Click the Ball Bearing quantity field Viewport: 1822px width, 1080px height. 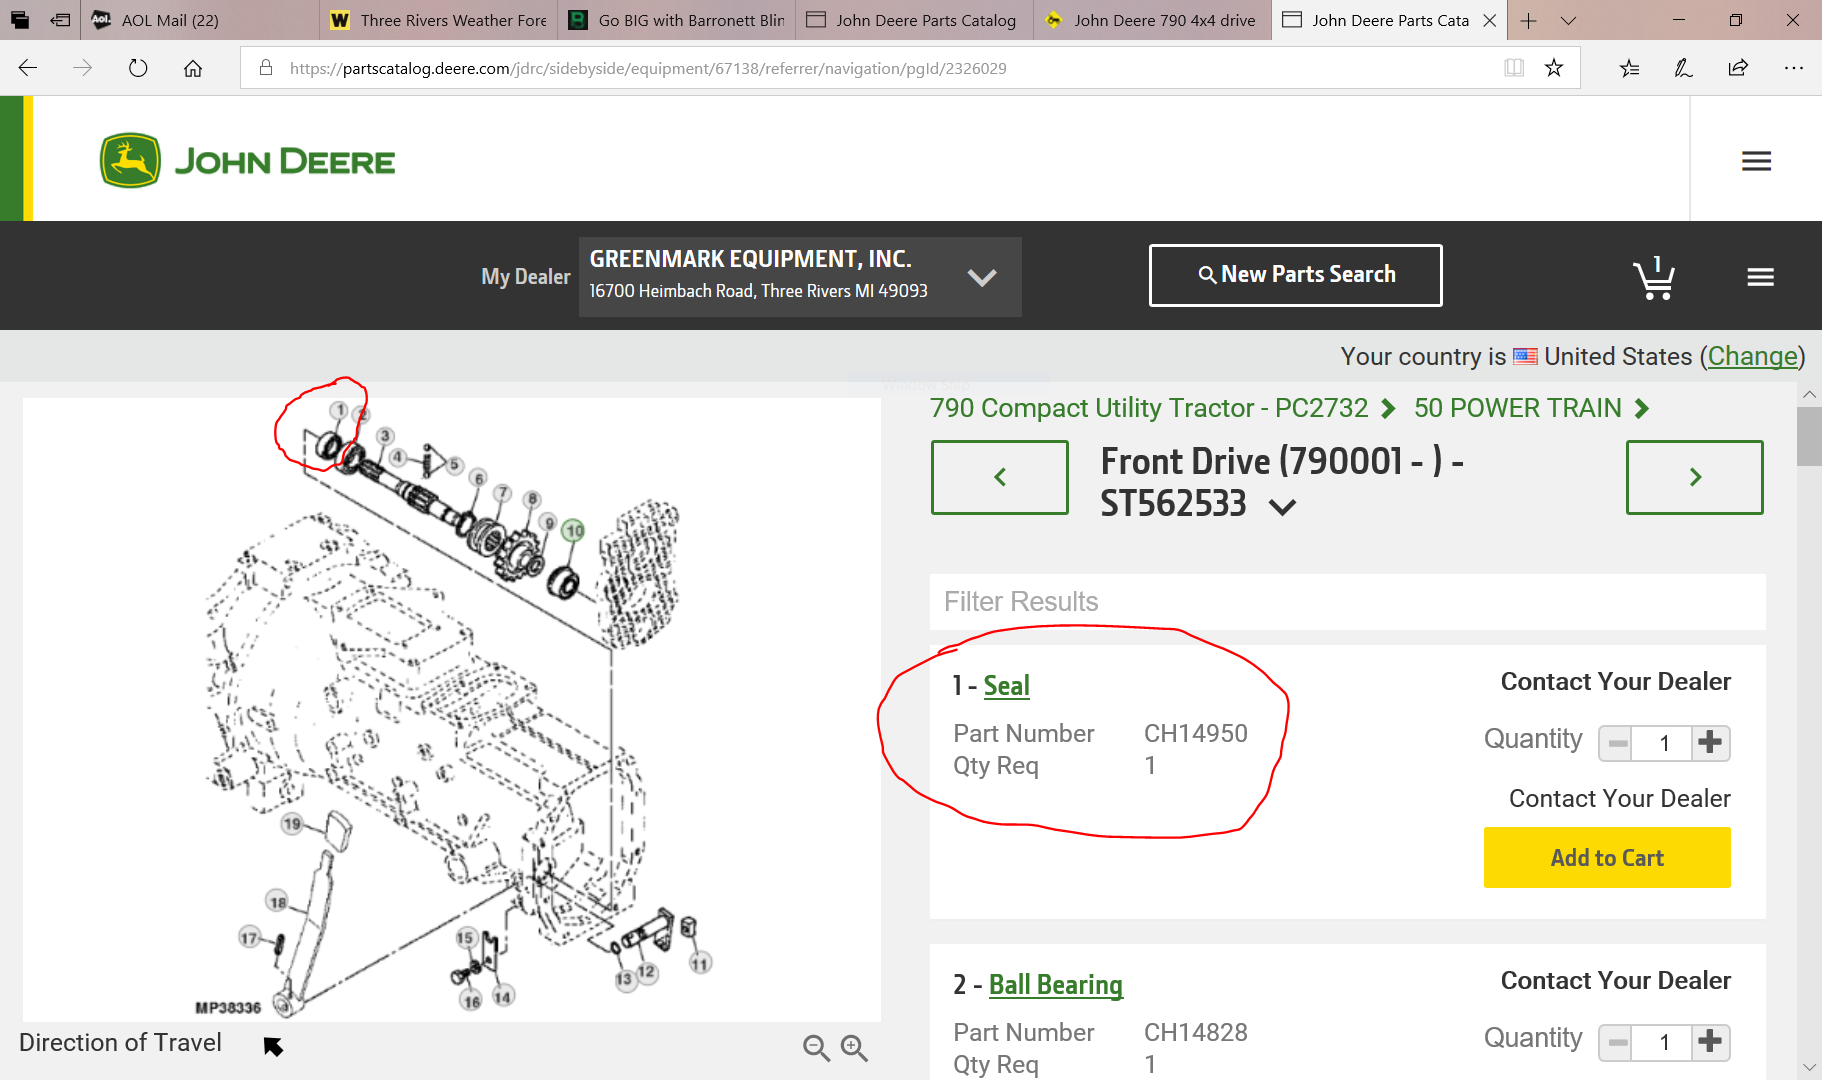pyautogui.click(x=1663, y=1042)
